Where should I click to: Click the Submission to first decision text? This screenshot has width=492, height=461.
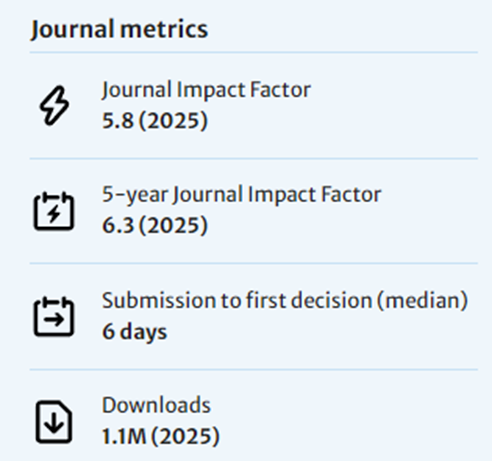point(237,300)
